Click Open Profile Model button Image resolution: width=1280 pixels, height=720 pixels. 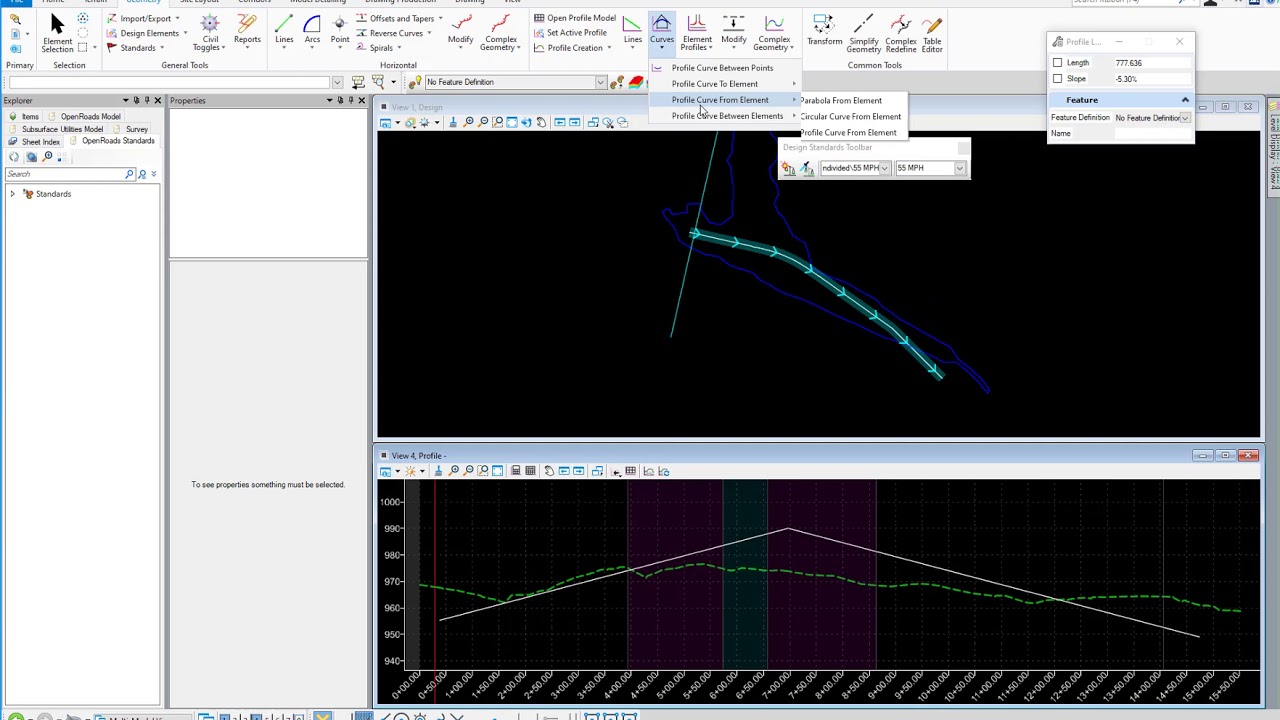(x=574, y=18)
